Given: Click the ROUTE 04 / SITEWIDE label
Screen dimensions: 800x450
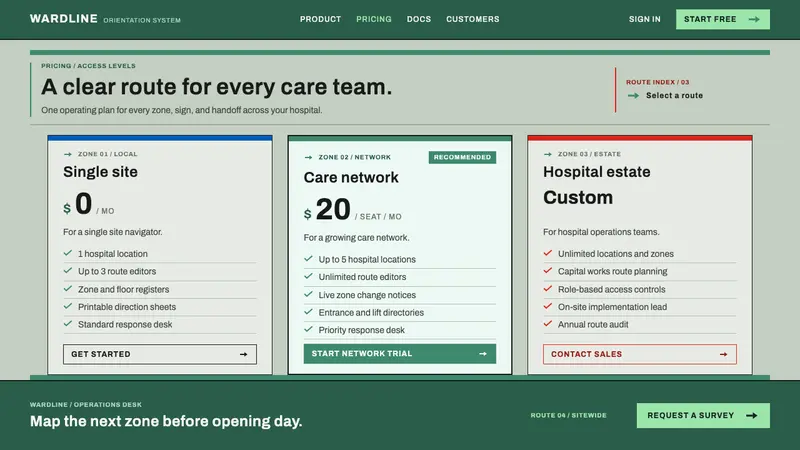Looking at the screenshot, I should pyautogui.click(x=568, y=415).
